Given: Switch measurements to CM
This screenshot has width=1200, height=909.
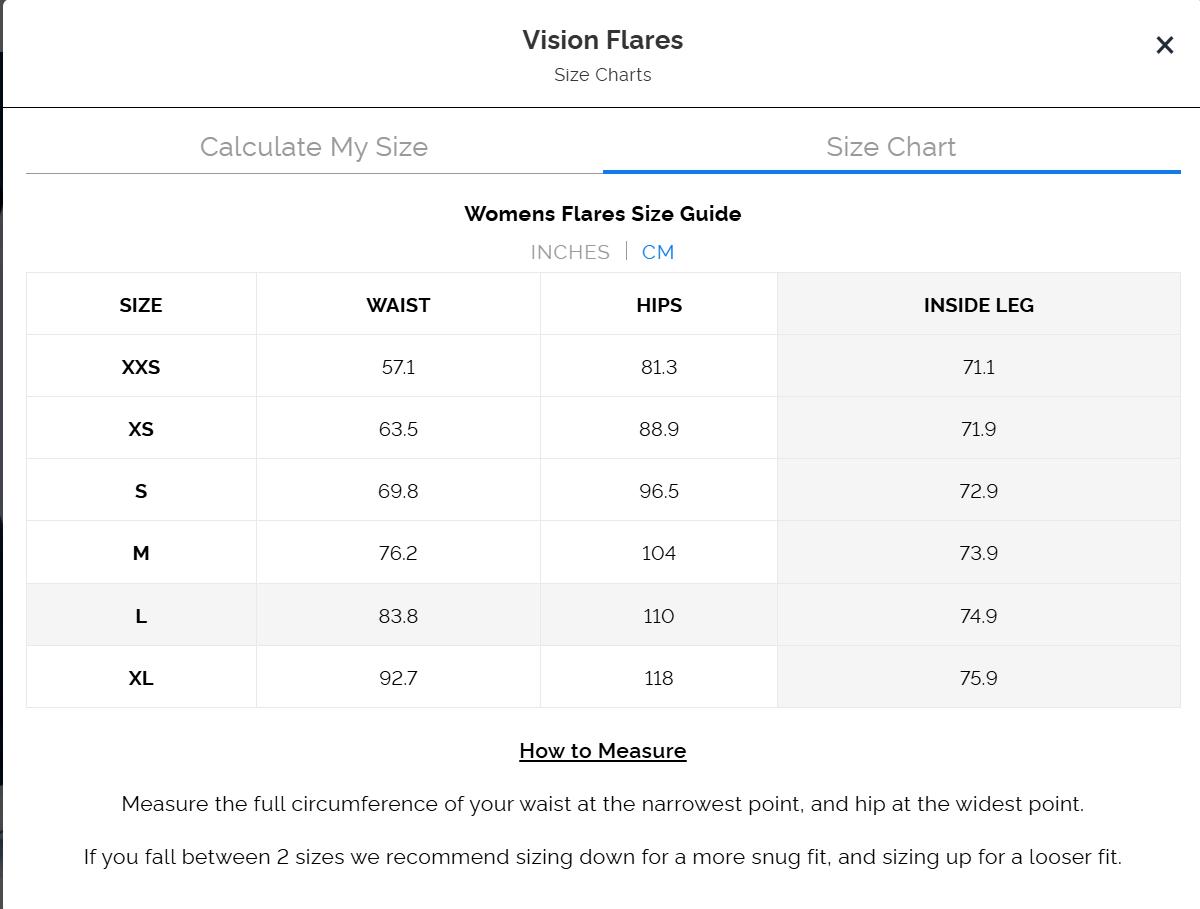Looking at the screenshot, I should [x=658, y=252].
